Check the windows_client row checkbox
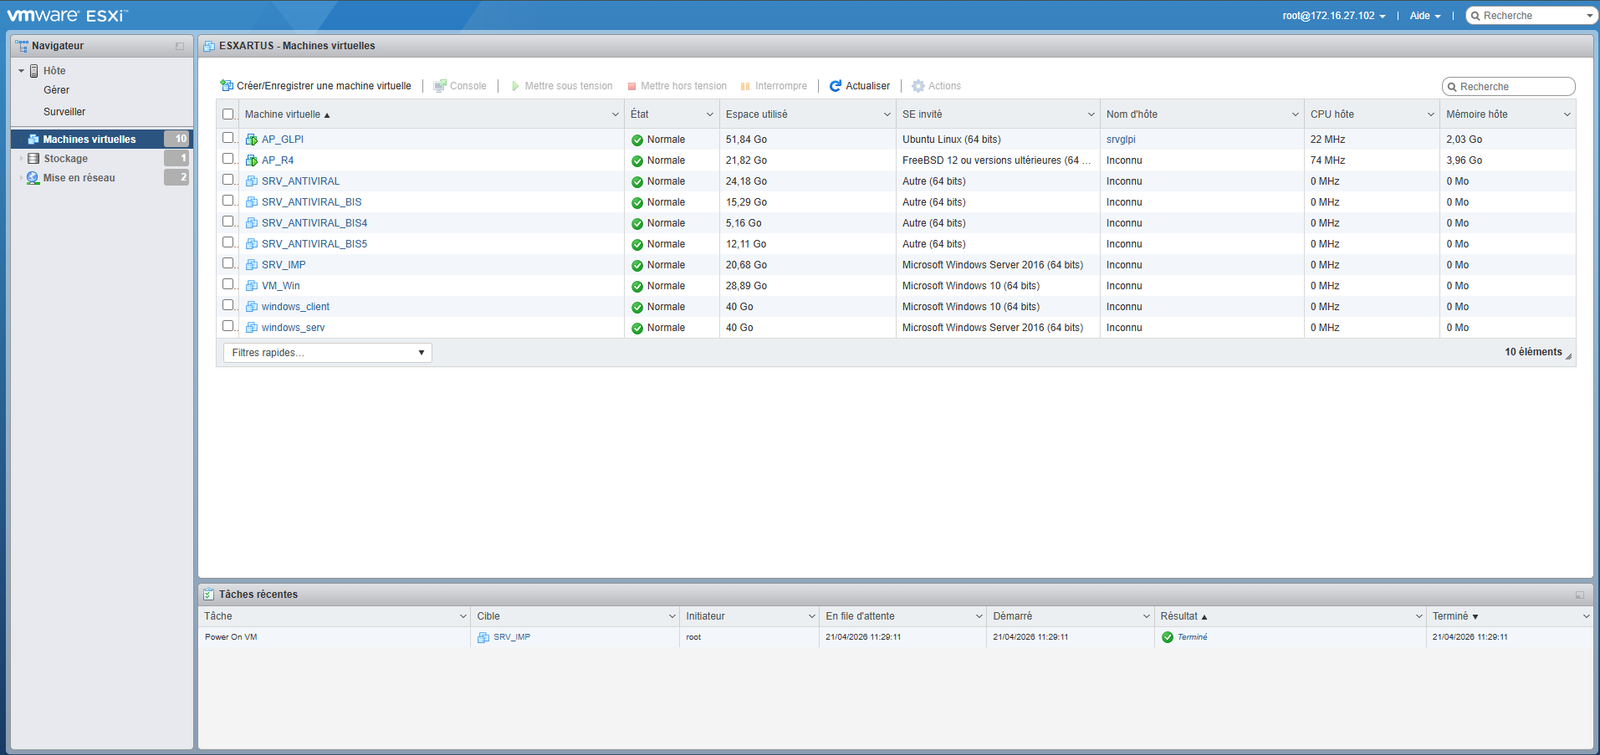 [x=228, y=306]
